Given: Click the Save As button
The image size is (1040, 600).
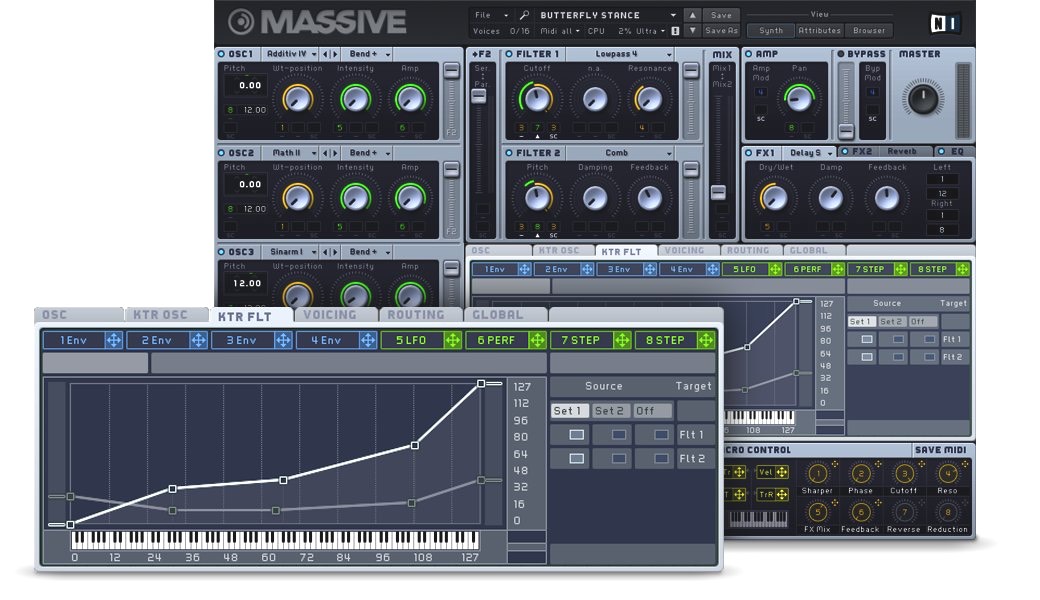Looking at the screenshot, I should pyautogui.click(x=721, y=31).
